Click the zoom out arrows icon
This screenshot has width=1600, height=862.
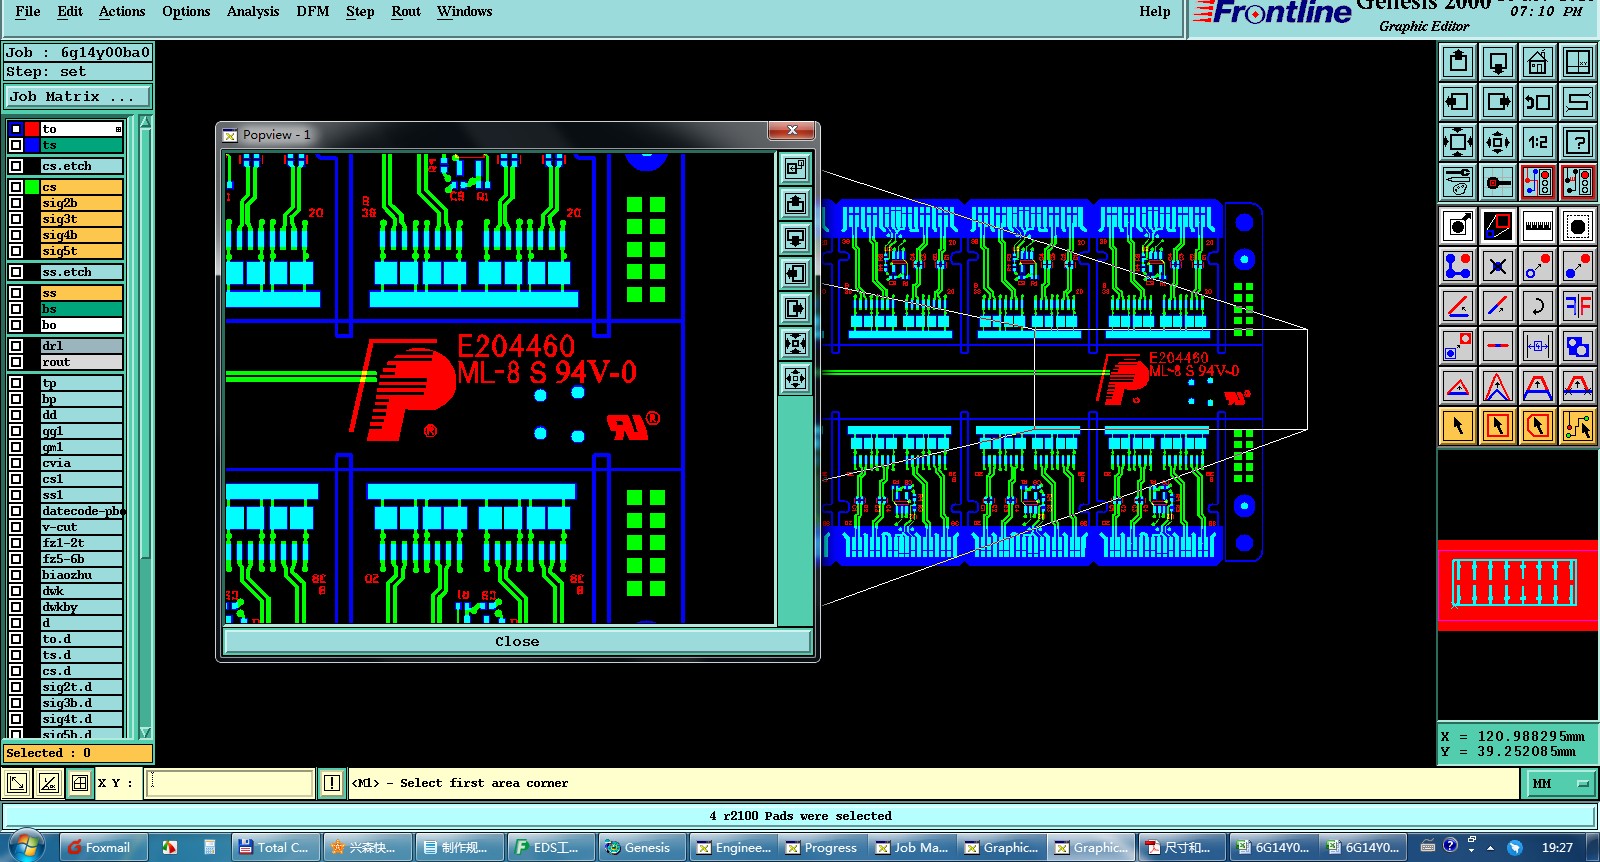(x=1498, y=142)
